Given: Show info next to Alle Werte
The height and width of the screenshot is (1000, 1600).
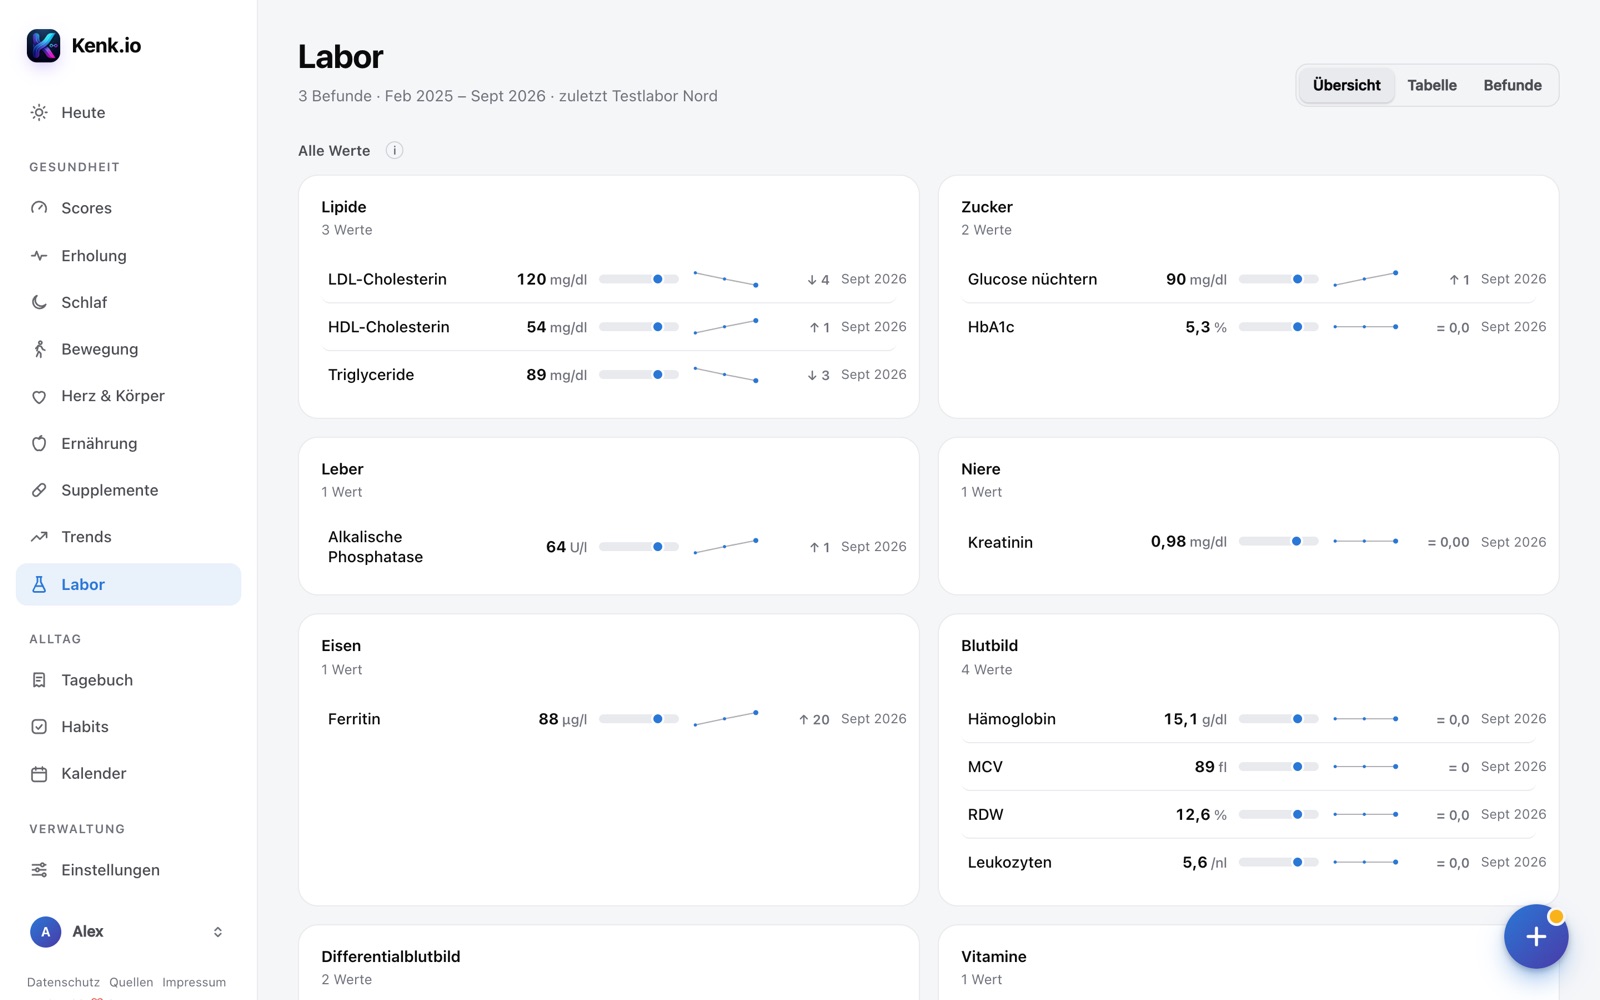Looking at the screenshot, I should tap(395, 151).
